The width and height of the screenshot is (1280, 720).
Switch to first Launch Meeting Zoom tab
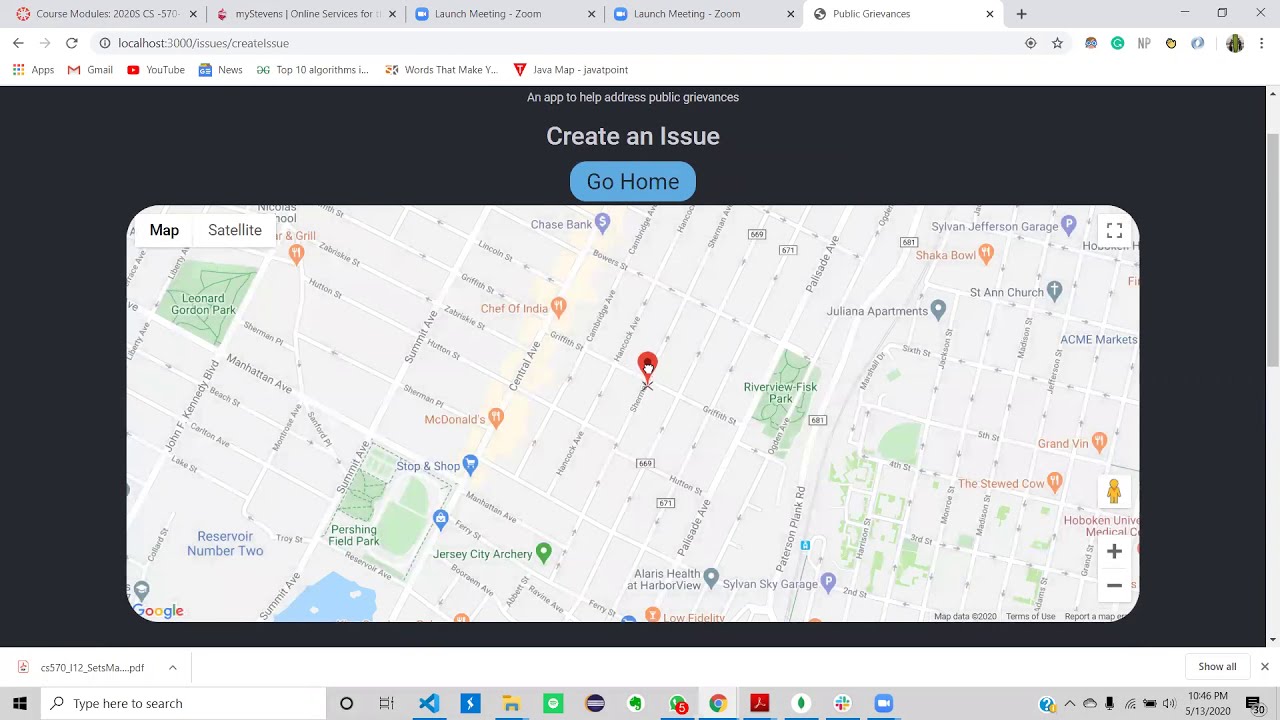coord(505,14)
